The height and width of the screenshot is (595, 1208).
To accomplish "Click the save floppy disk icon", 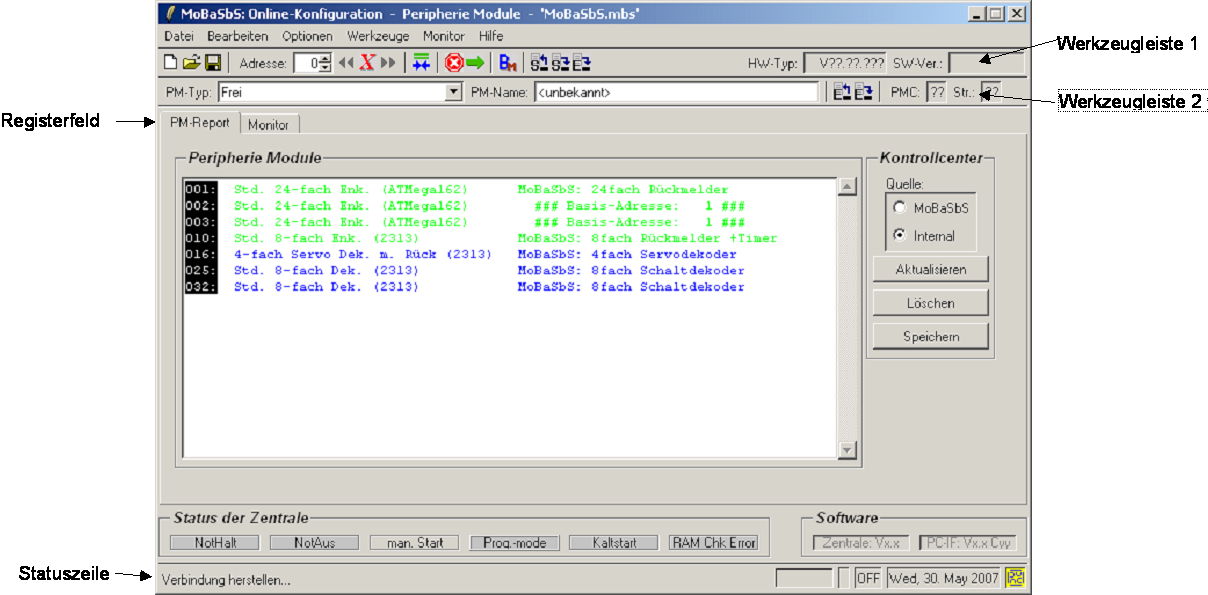I will tap(213, 63).
